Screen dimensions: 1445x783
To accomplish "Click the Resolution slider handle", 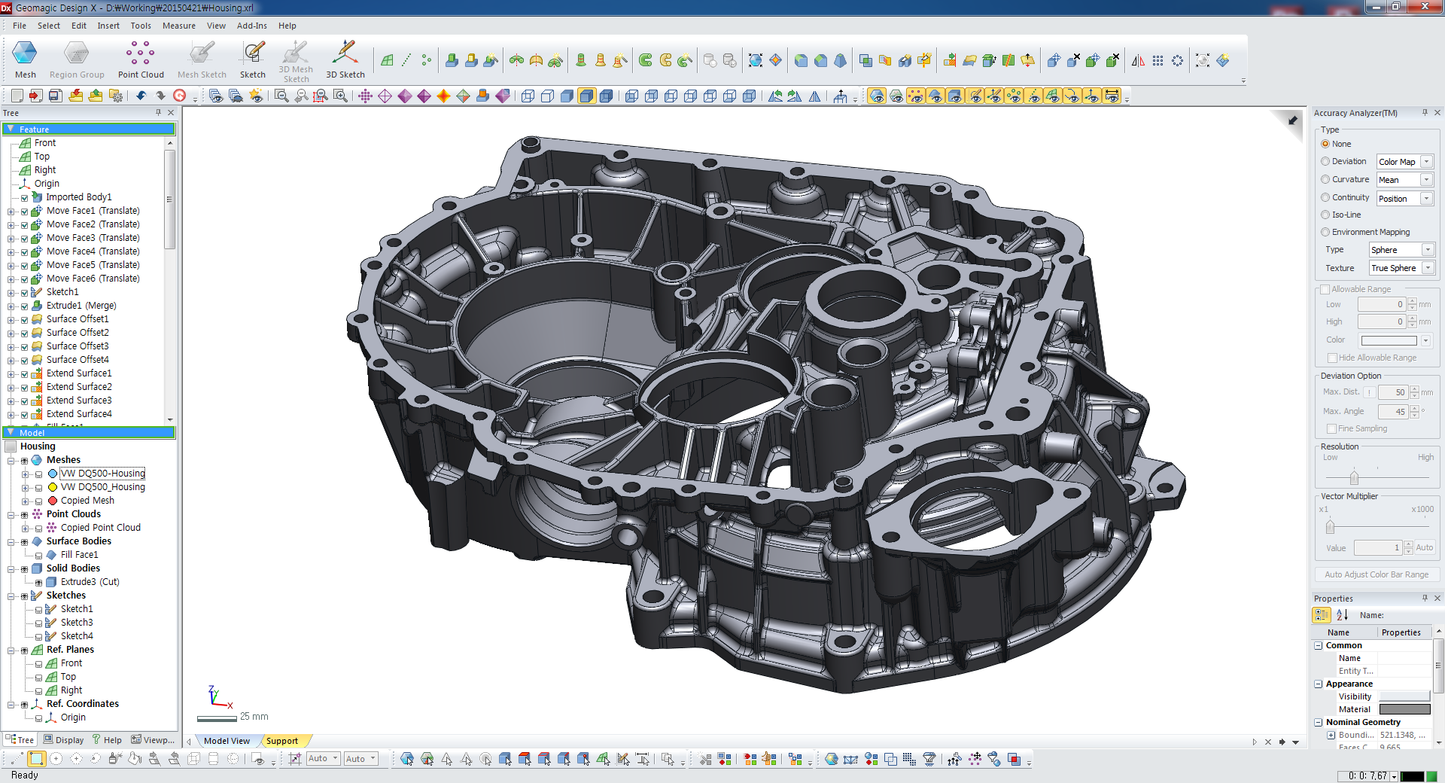I will click(x=1354, y=478).
